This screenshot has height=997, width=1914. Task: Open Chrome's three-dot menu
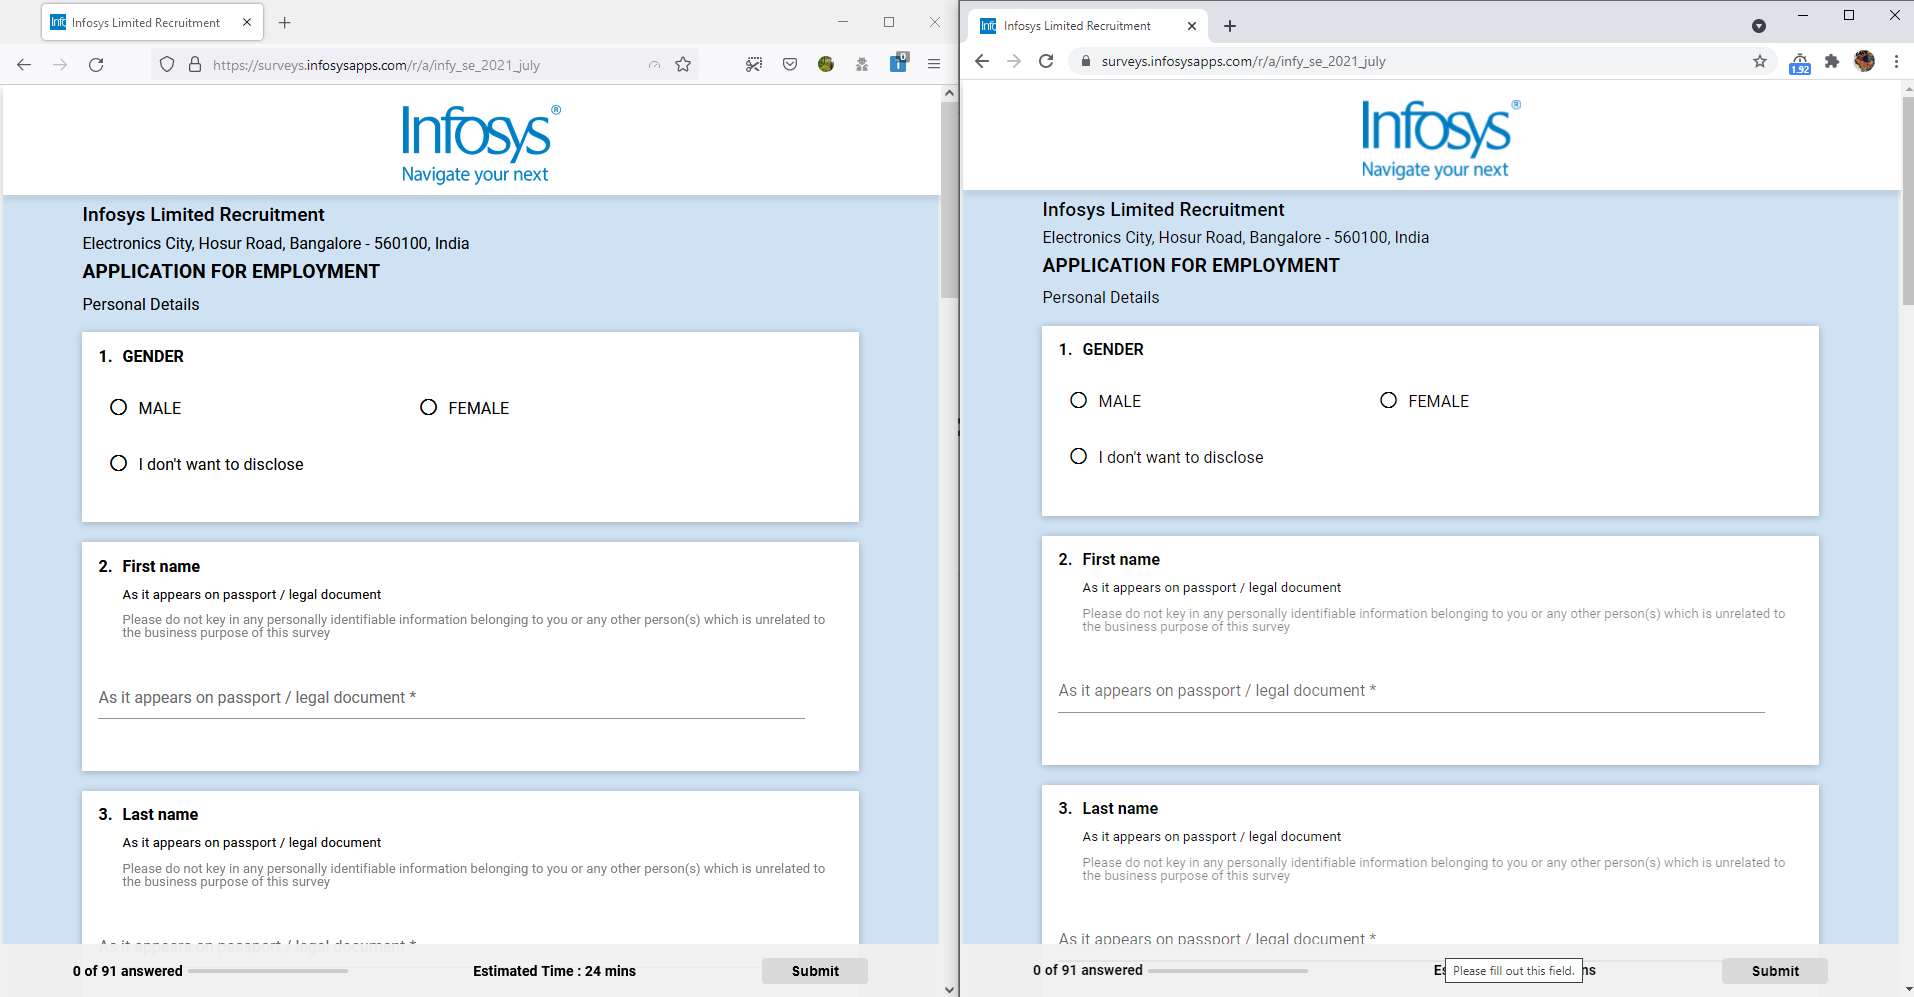tap(1896, 61)
